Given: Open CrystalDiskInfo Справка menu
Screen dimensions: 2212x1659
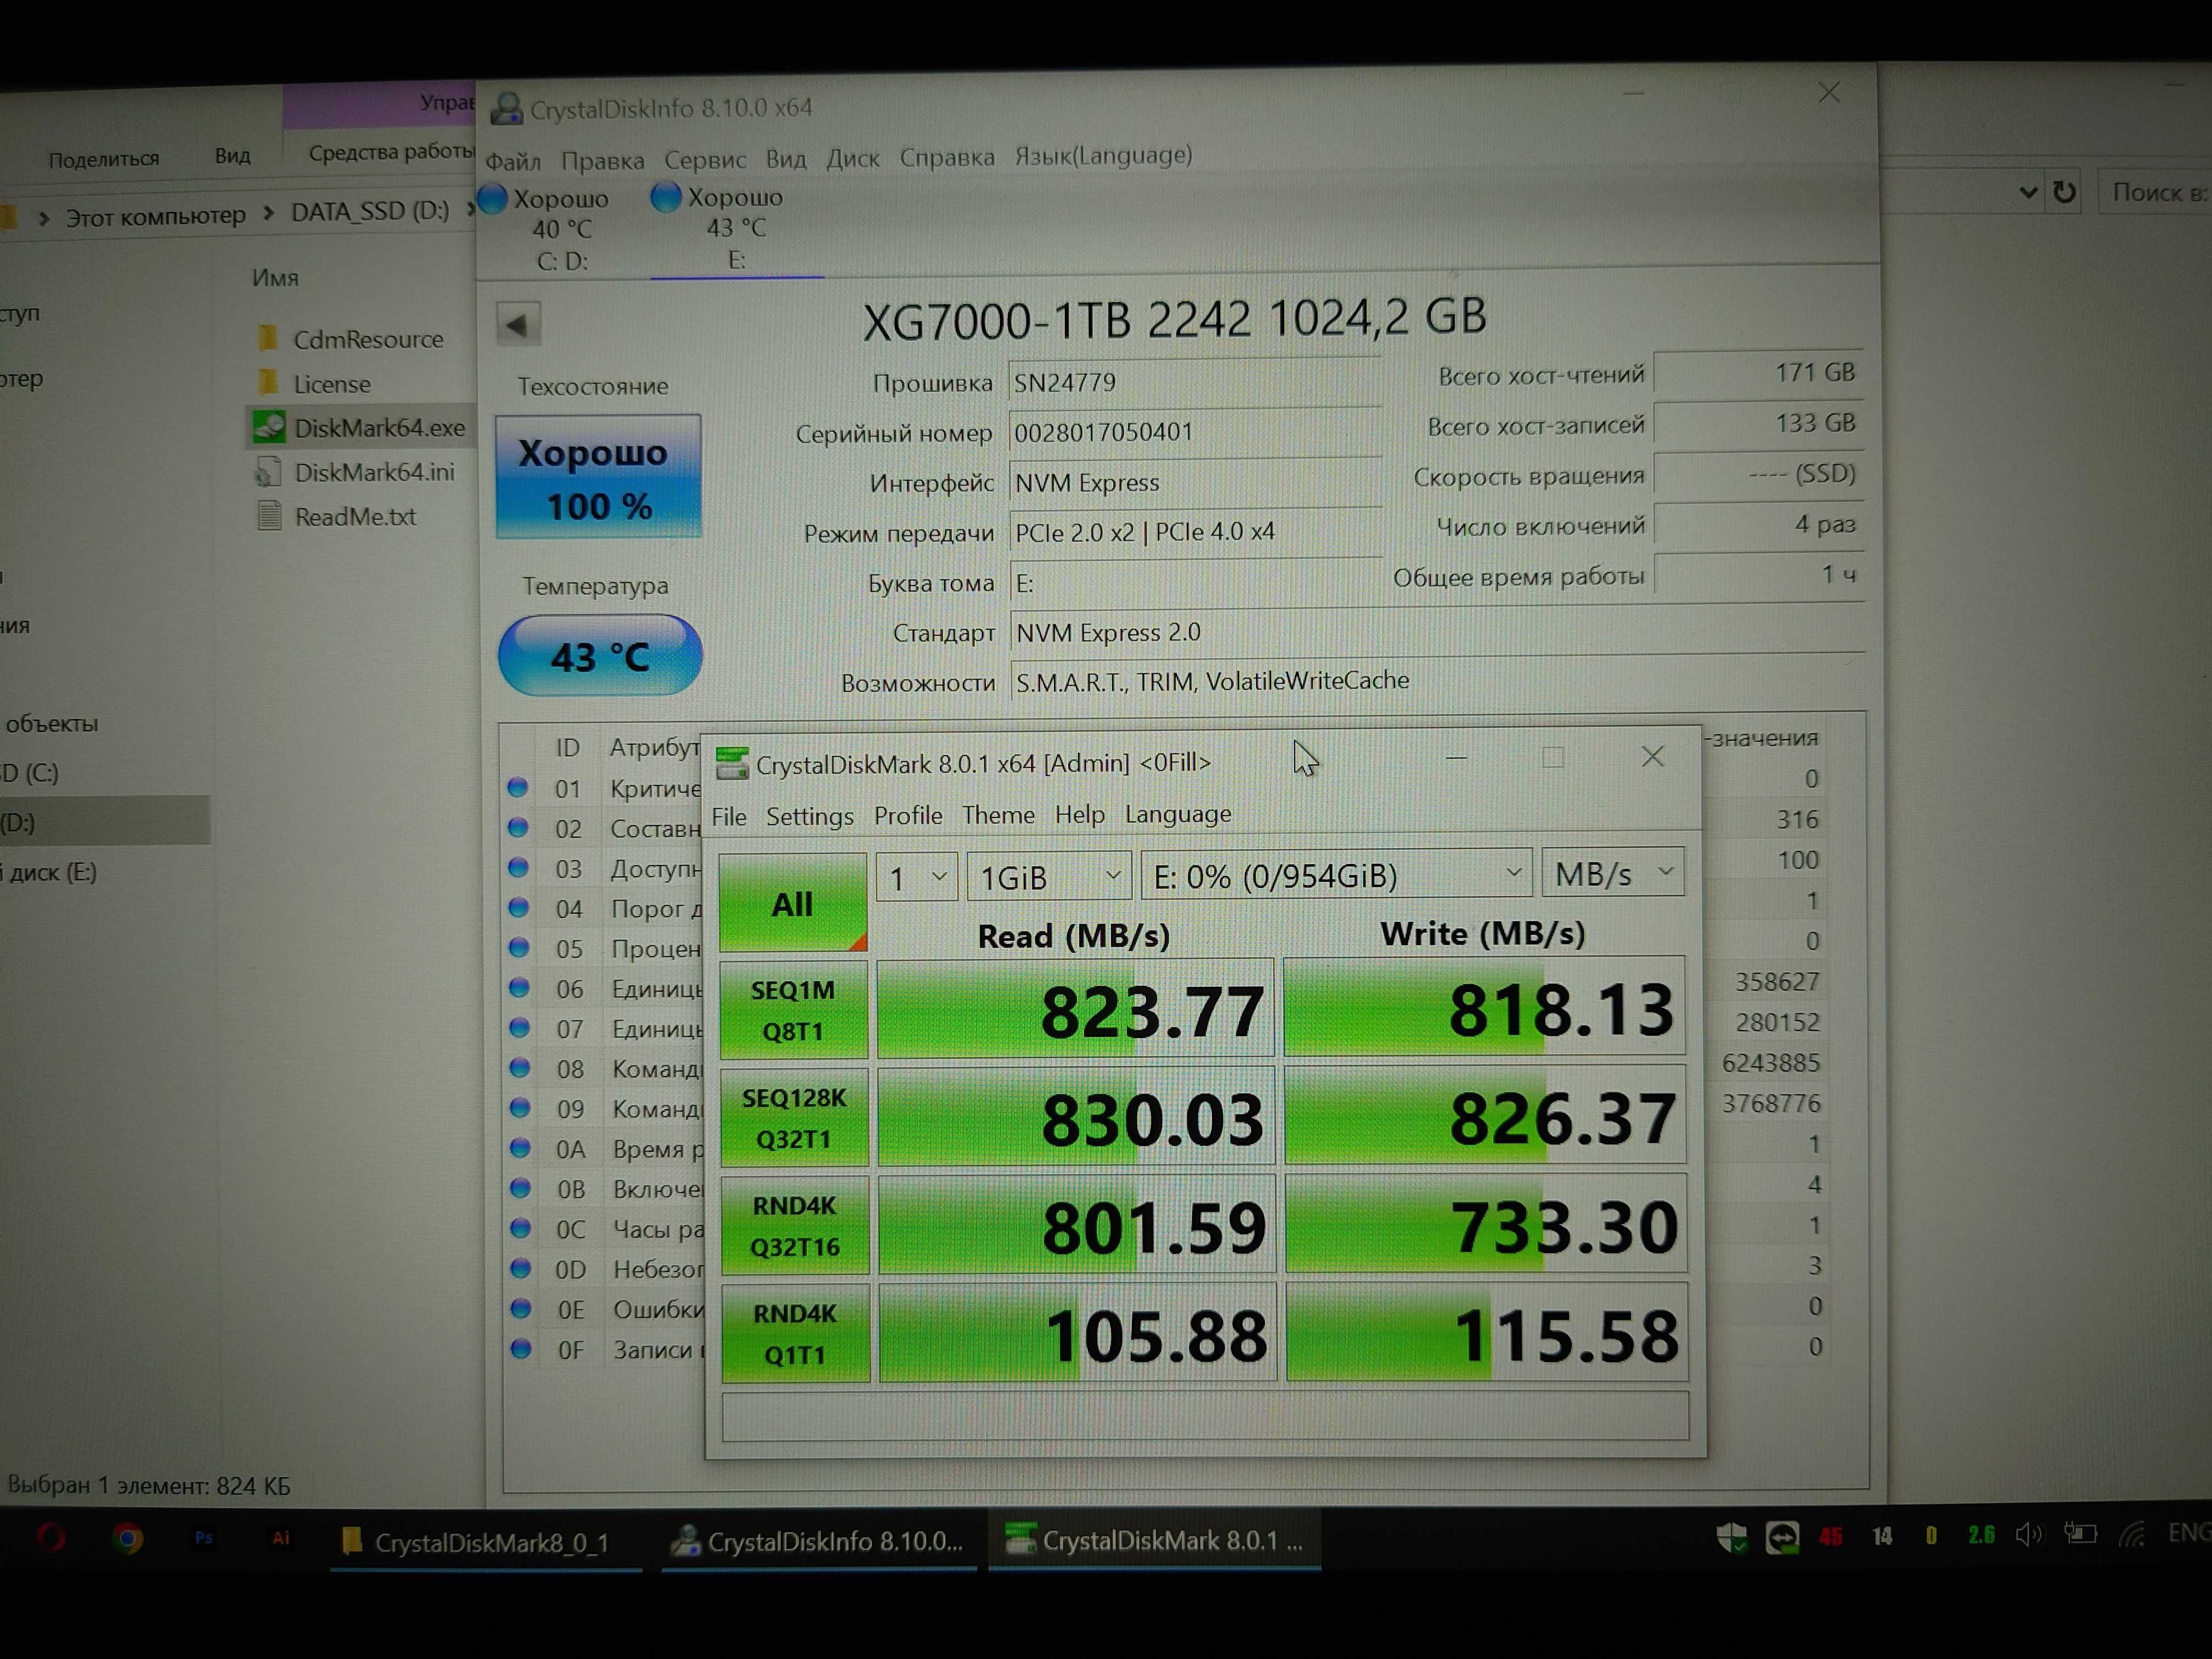Looking at the screenshot, I should 947,157.
